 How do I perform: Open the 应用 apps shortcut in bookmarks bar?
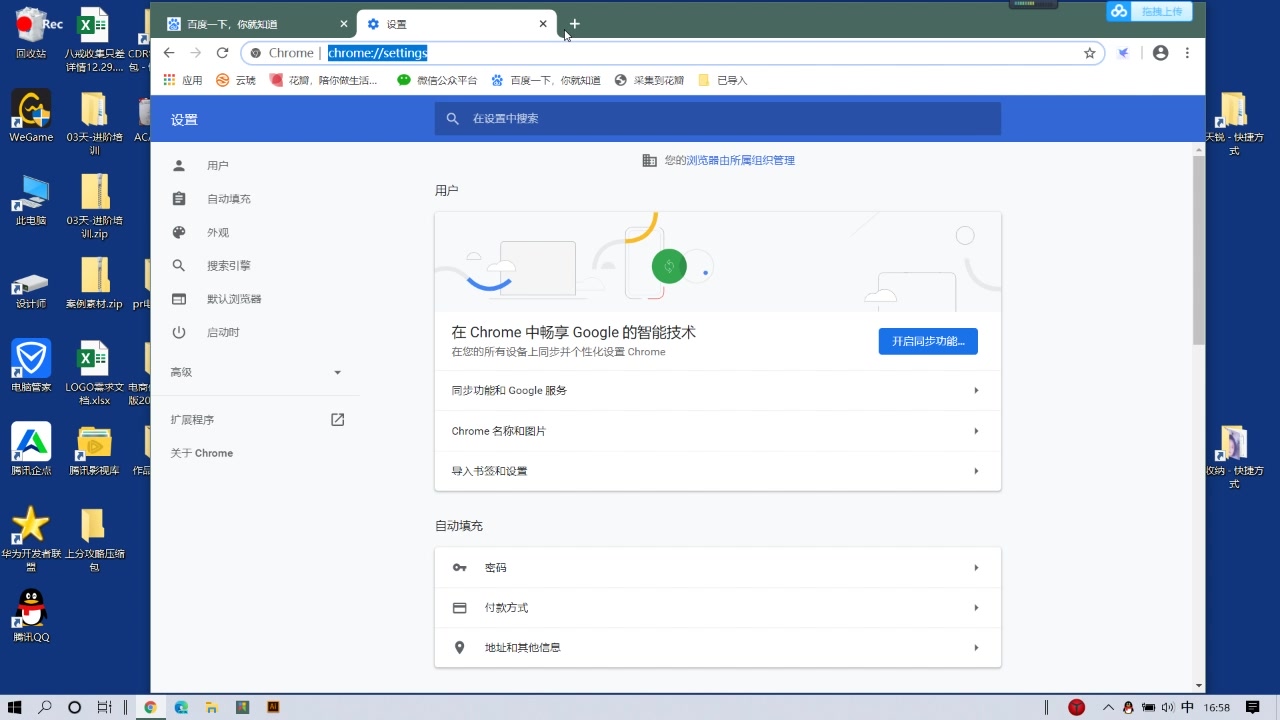tap(183, 80)
